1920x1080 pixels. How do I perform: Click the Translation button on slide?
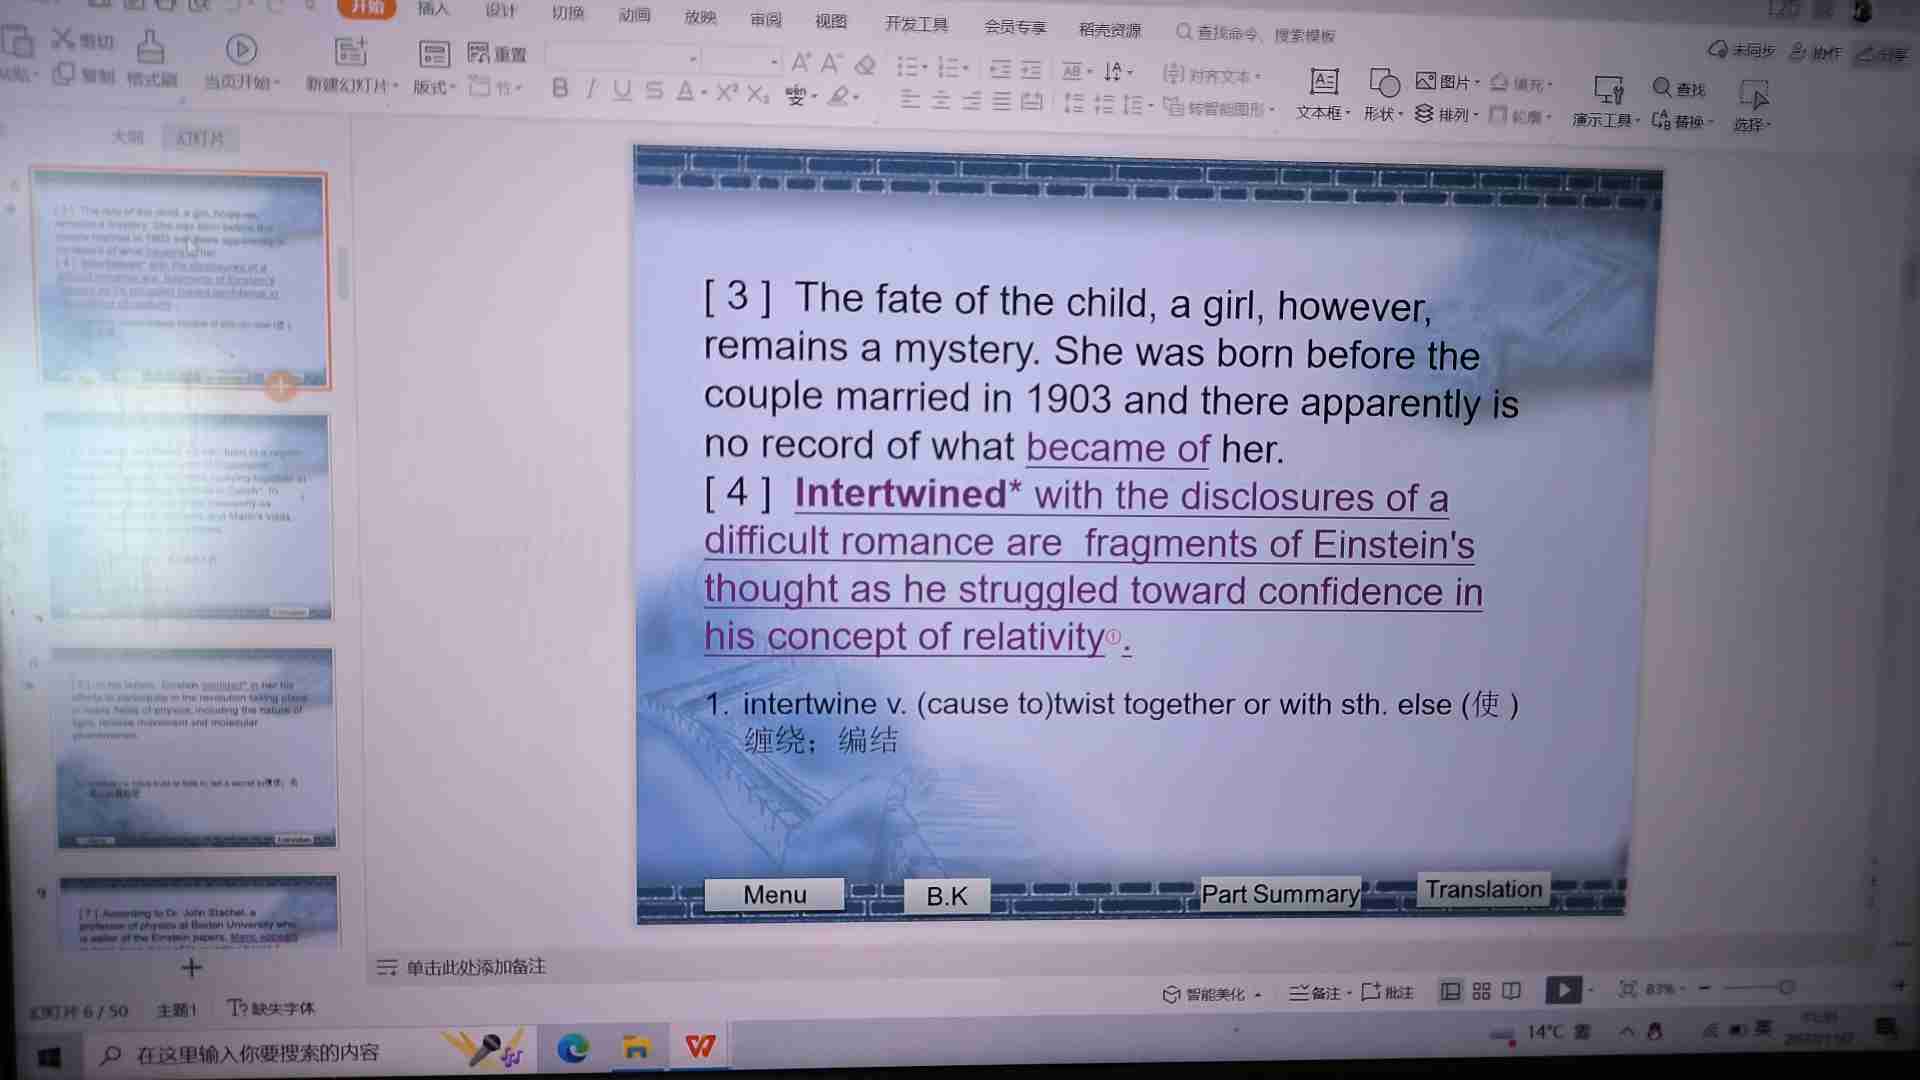tap(1483, 889)
